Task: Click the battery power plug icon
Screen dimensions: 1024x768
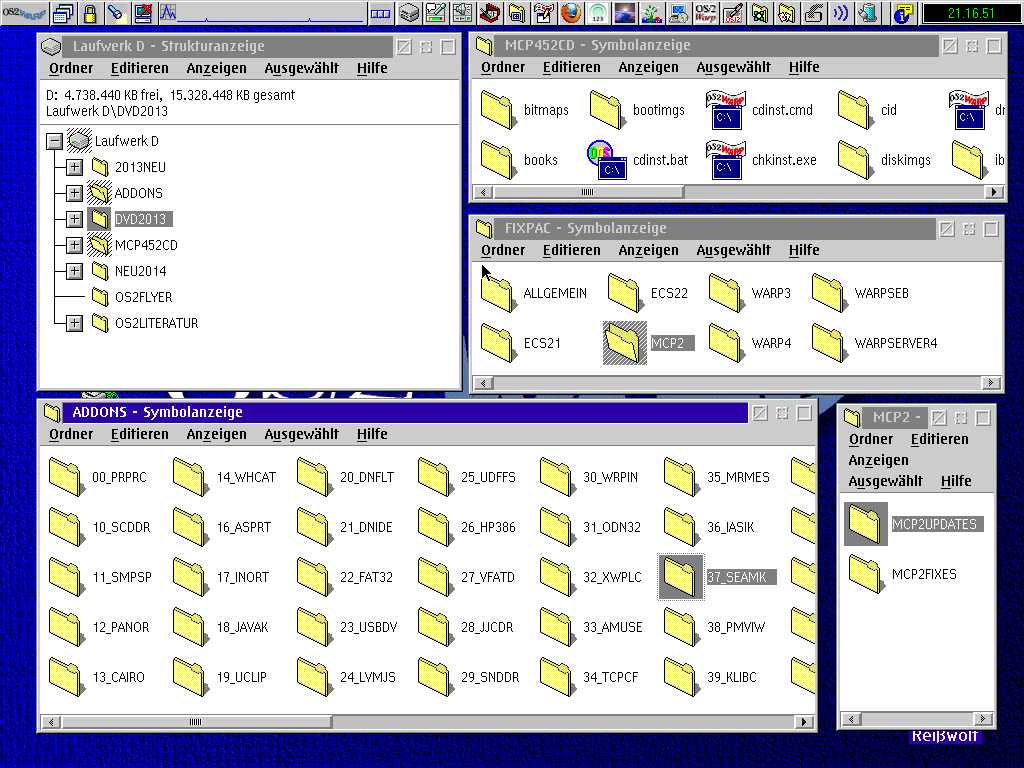Action: click(x=867, y=13)
